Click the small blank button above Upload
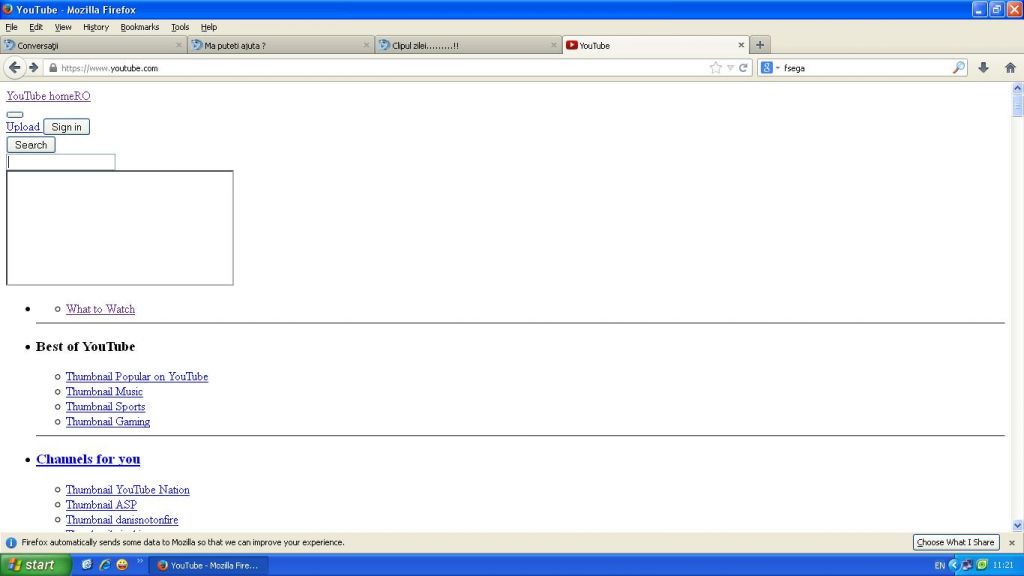This screenshot has width=1024, height=576. 15,114
